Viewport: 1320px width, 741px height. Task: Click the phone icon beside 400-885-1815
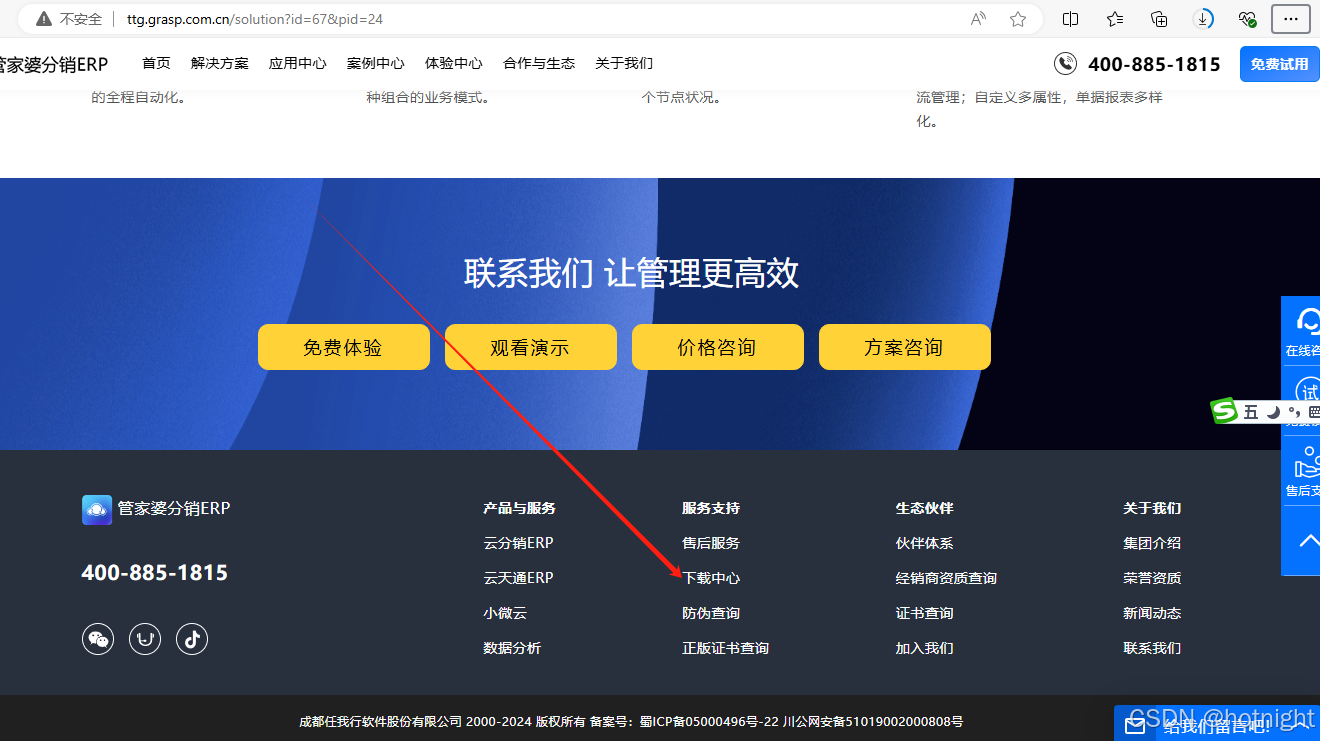(1065, 63)
